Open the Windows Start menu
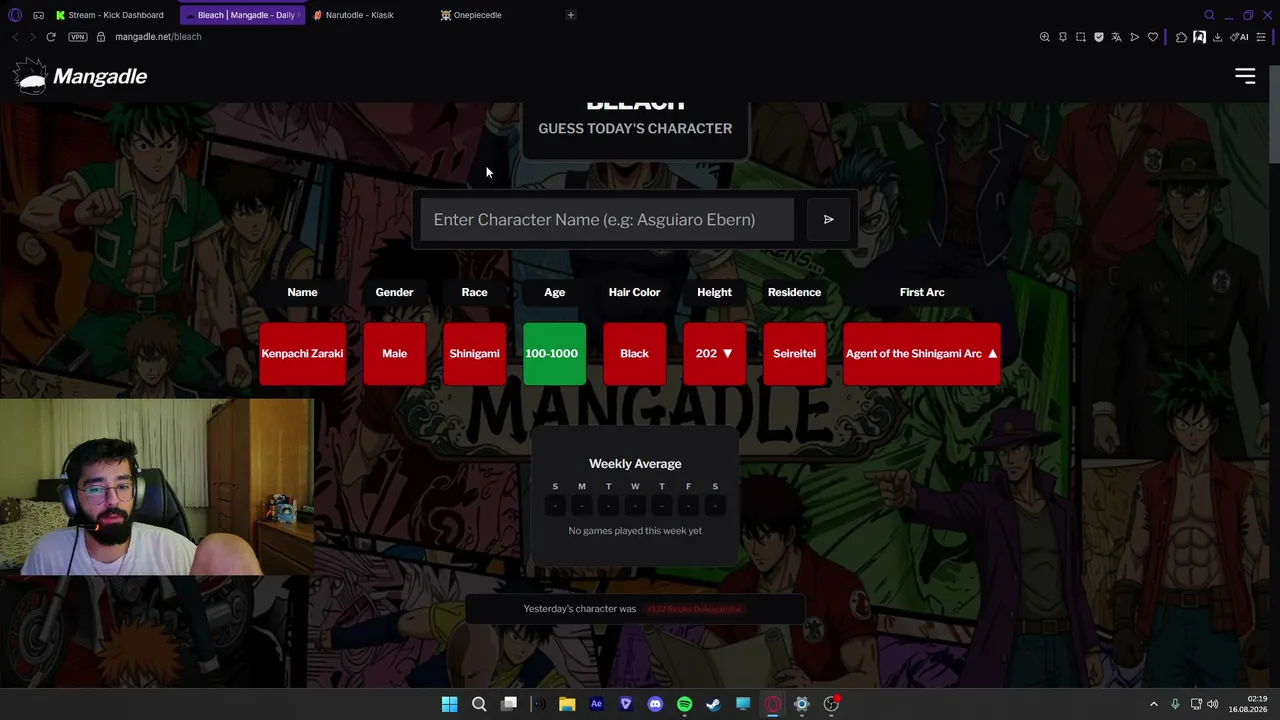Image resolution: width=1280 pixels, height=720 pixels. click(x=450, y=704)
